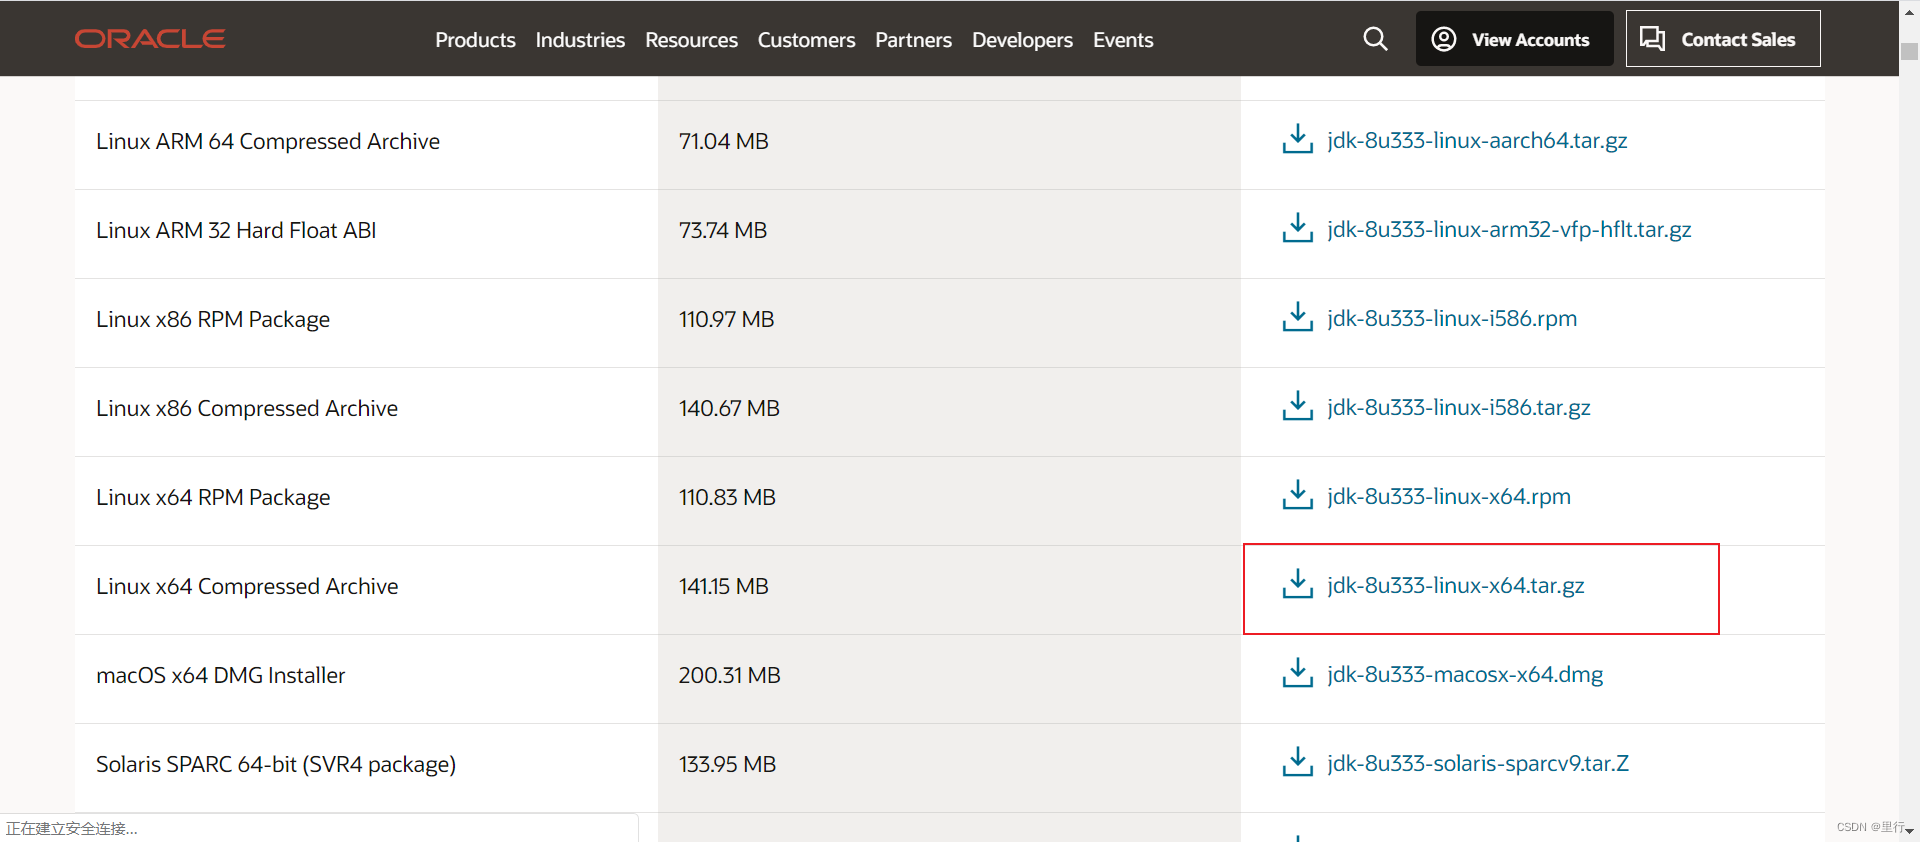This screenshot has width=1920, height=842.
Task: Open the Products menu
Action: 475,40
